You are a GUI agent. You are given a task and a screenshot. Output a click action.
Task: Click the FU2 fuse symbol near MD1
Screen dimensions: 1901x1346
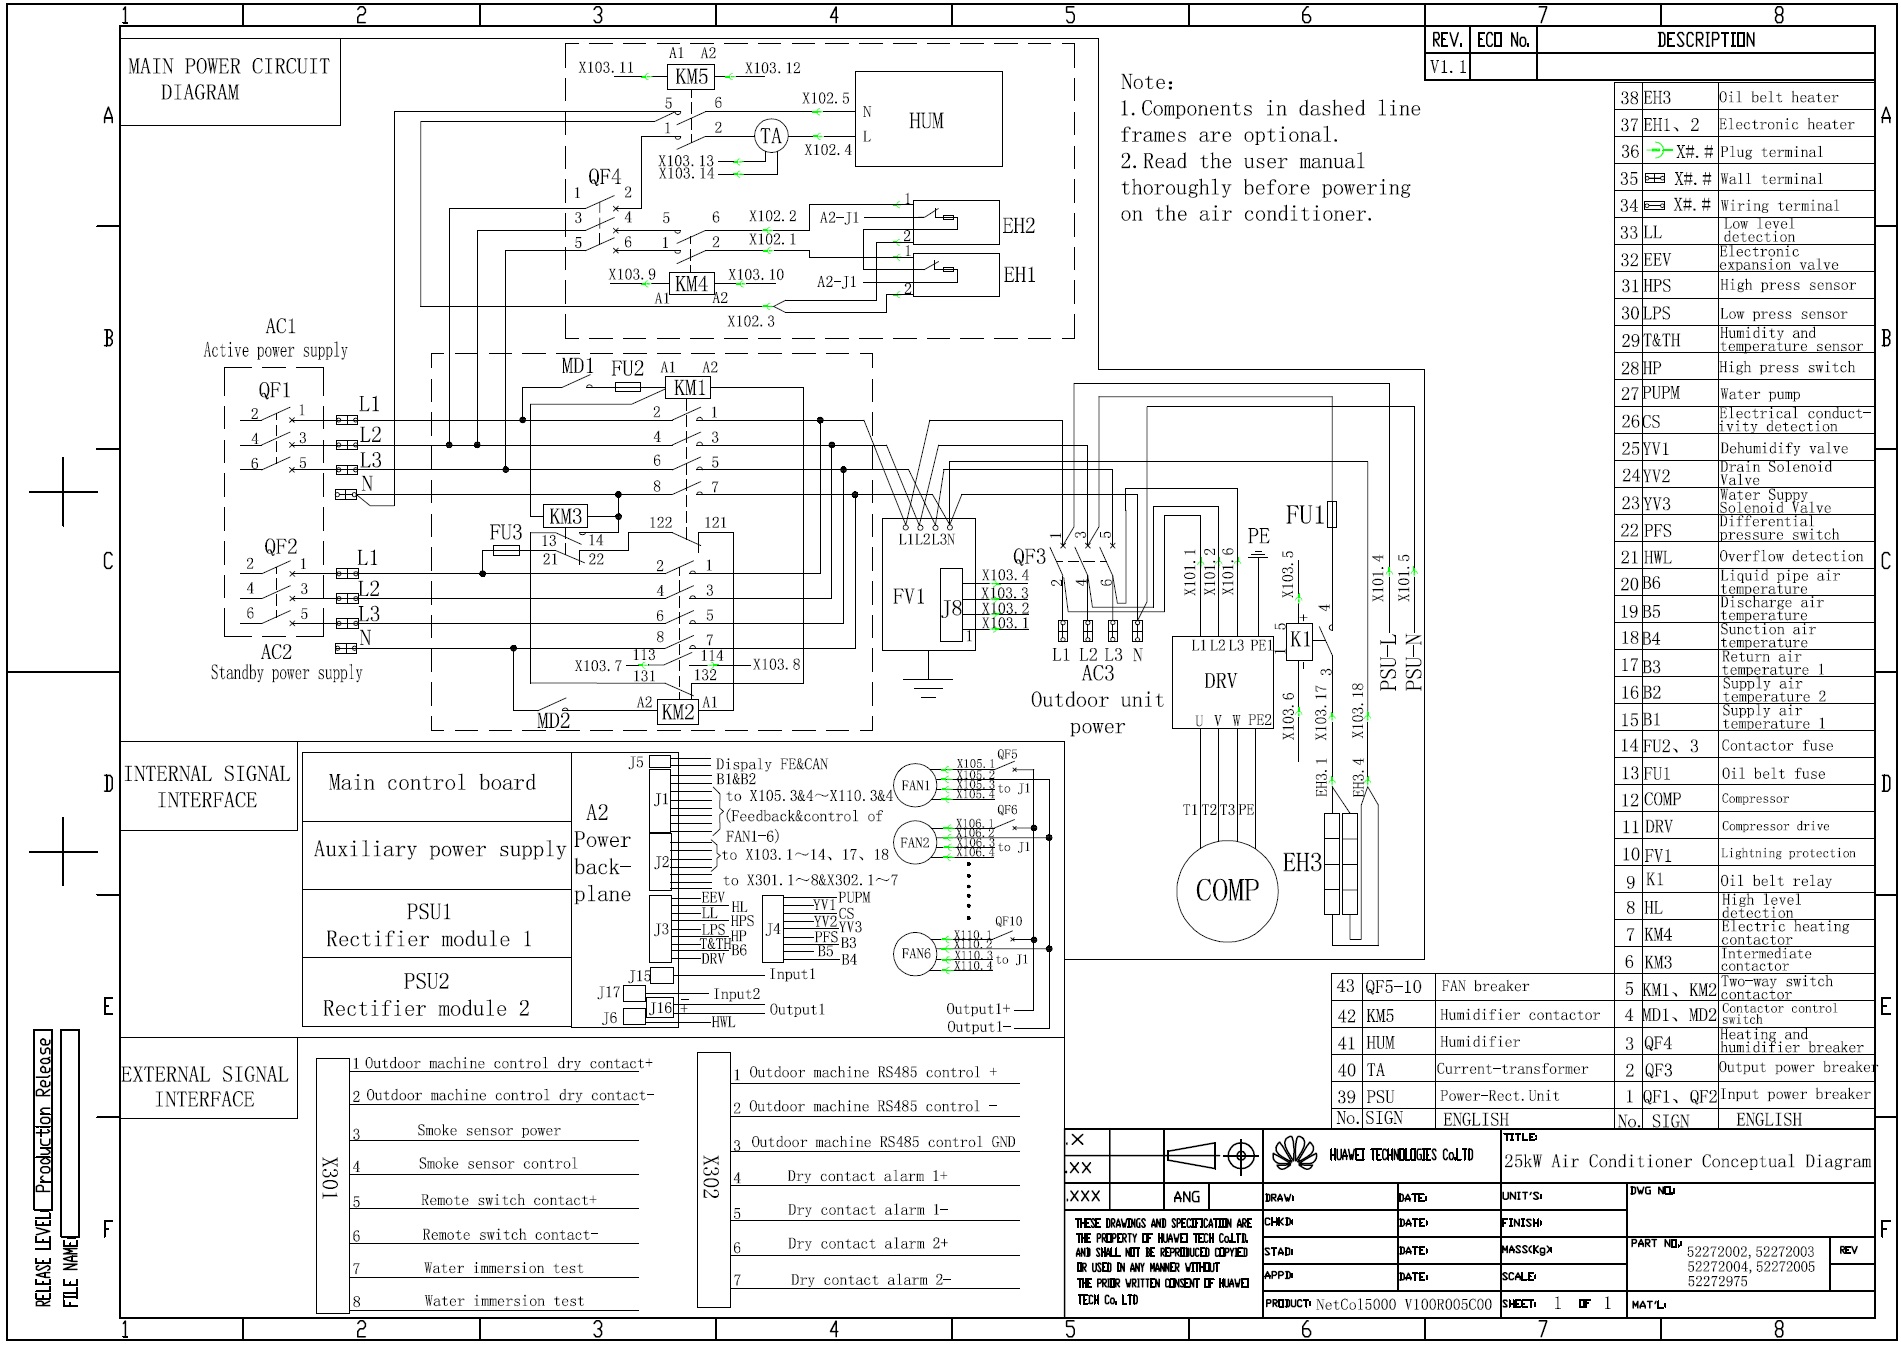(627, 386)
